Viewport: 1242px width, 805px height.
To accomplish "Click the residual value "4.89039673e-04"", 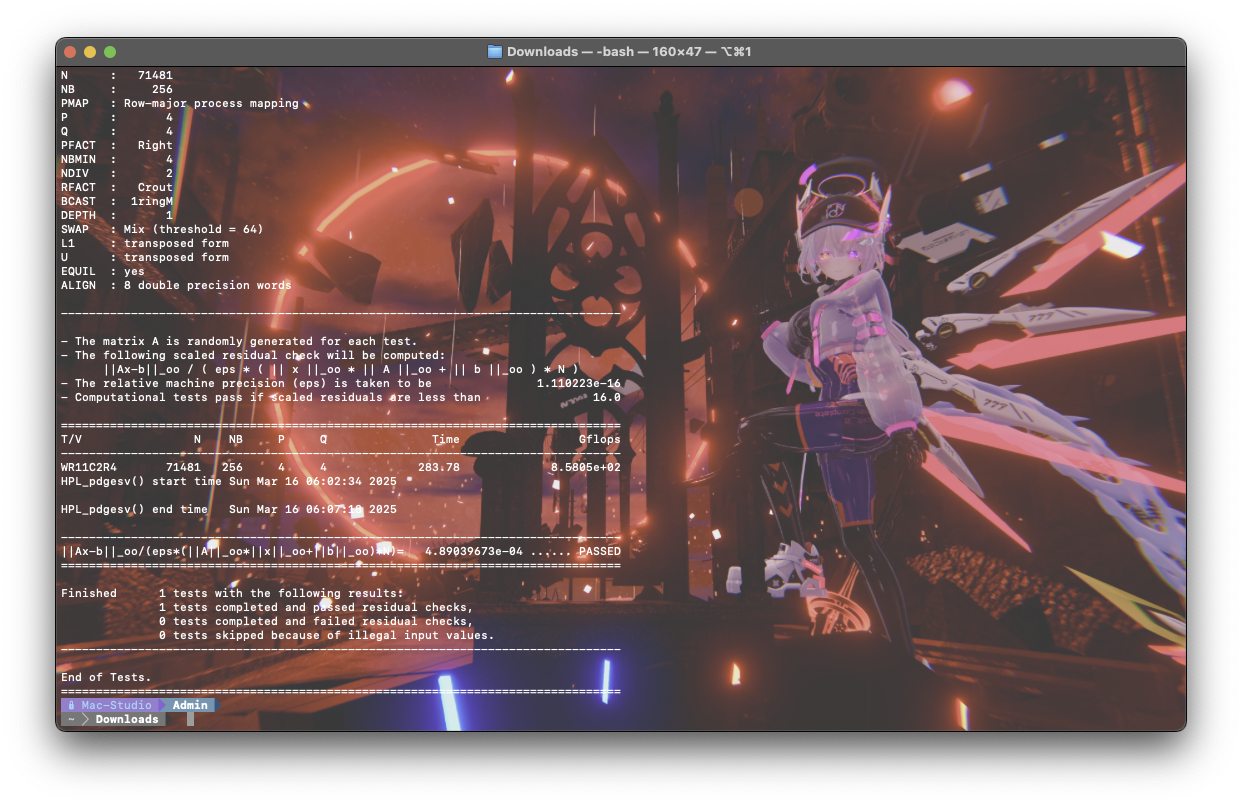I will click(474, 551).
